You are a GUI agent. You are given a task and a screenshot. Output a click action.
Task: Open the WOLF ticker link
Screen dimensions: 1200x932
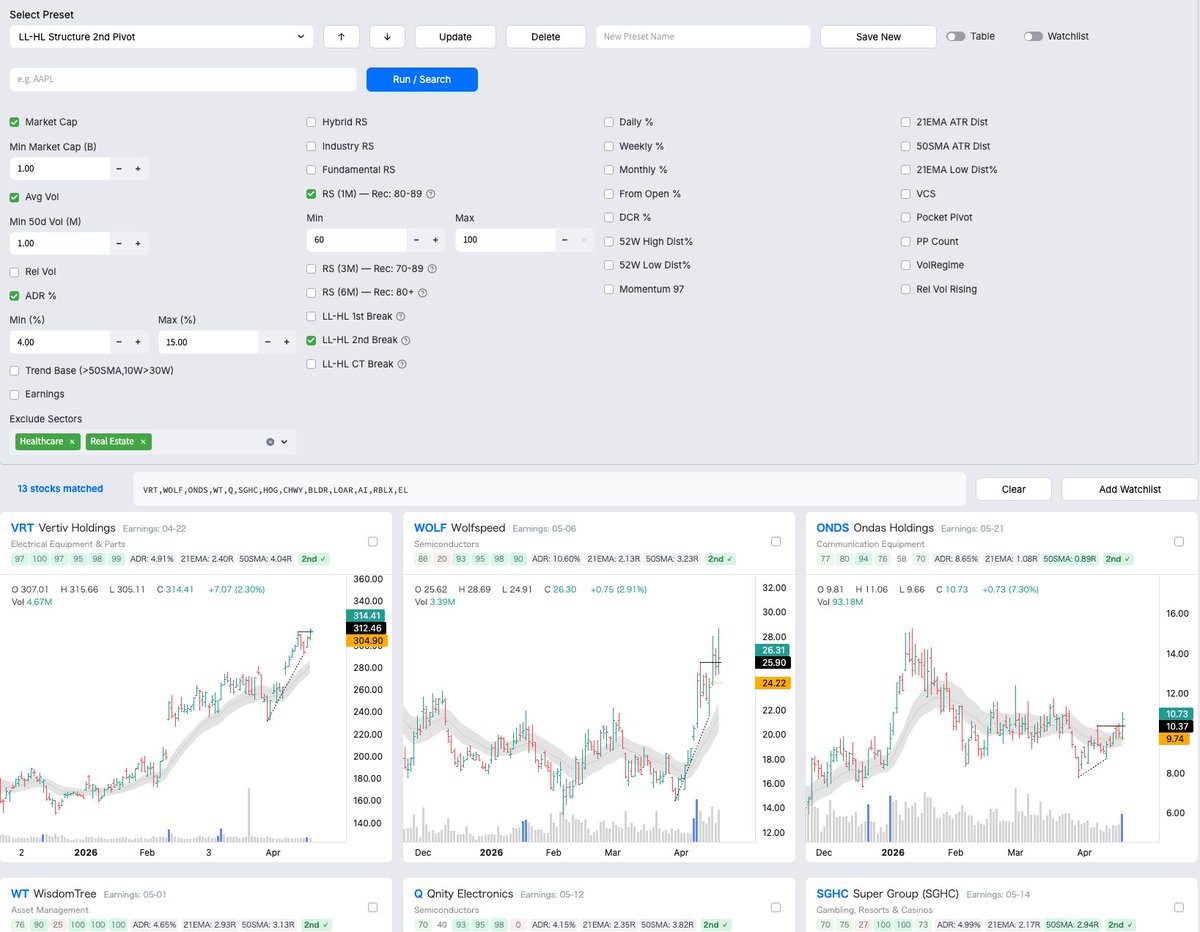click(x=430, y=527)
